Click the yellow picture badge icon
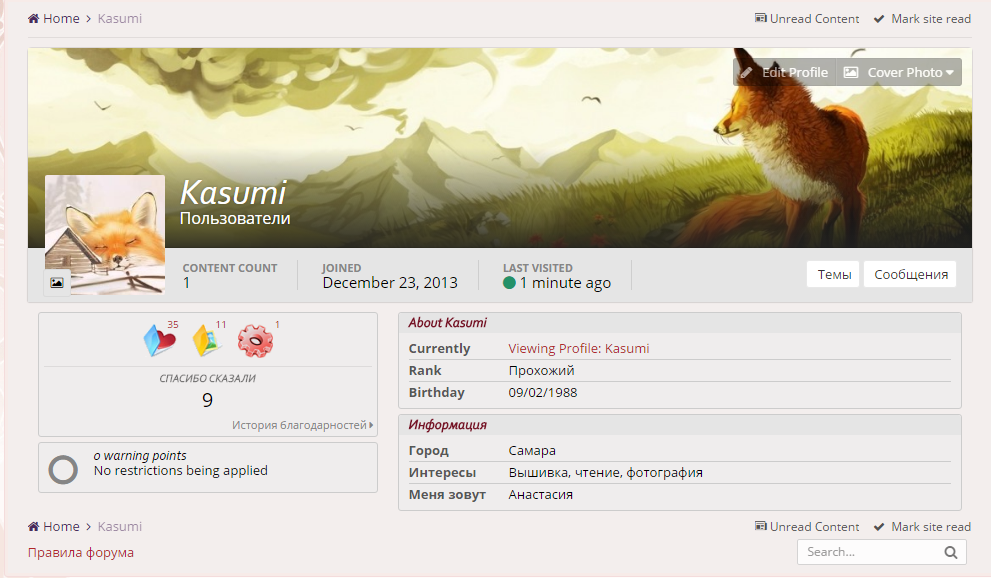This screenshot has width=991, height=578. (x=206, y=341)
